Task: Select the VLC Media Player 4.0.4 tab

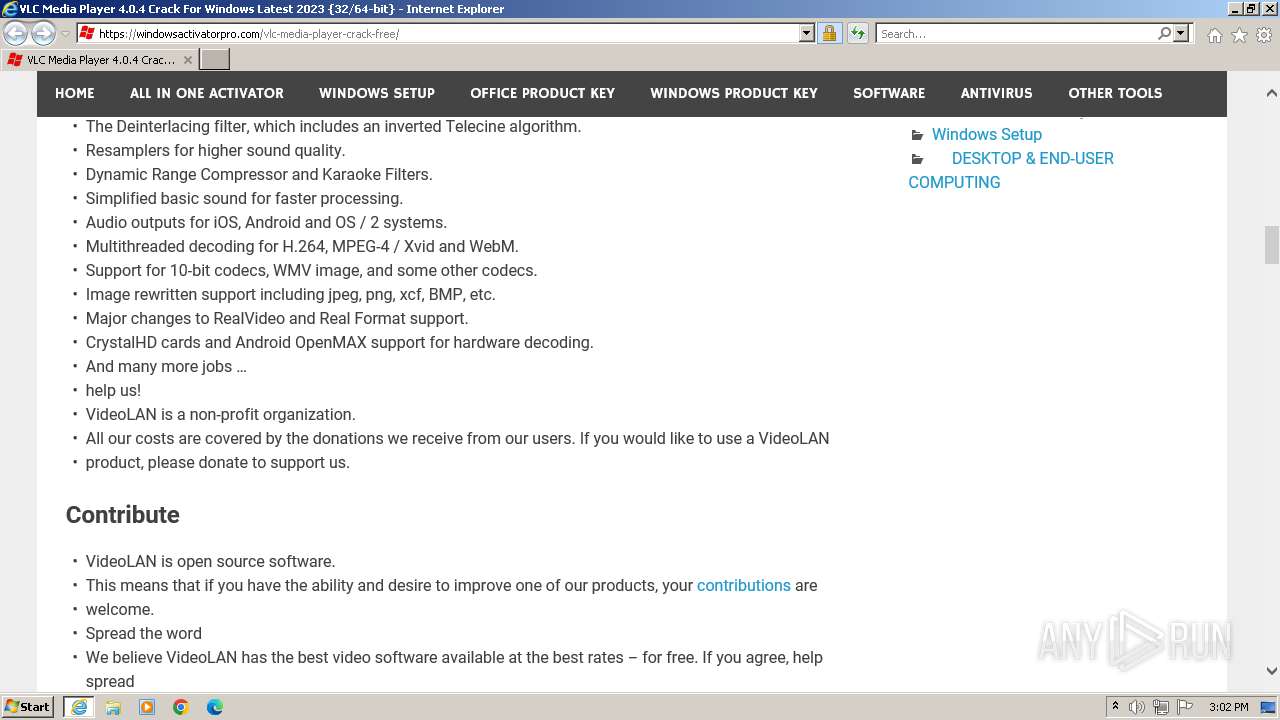Action: coord(100,60)
